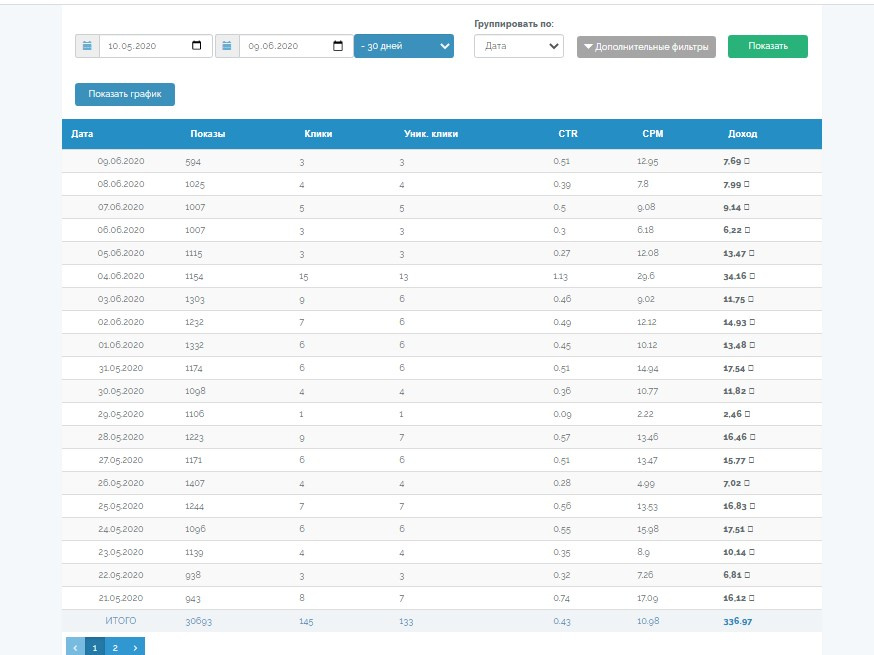Viewport: 874px width, 655px height.
Task: Open date picker inside the 10.05.2020 field
Action: [x=196, y=46]
